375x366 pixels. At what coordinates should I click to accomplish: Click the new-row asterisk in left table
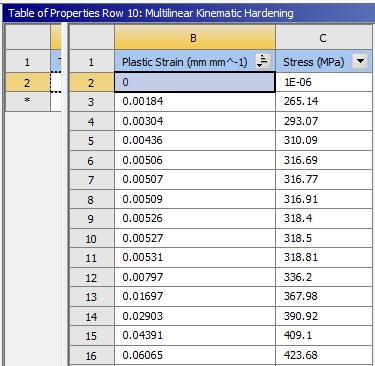[28, 101]
